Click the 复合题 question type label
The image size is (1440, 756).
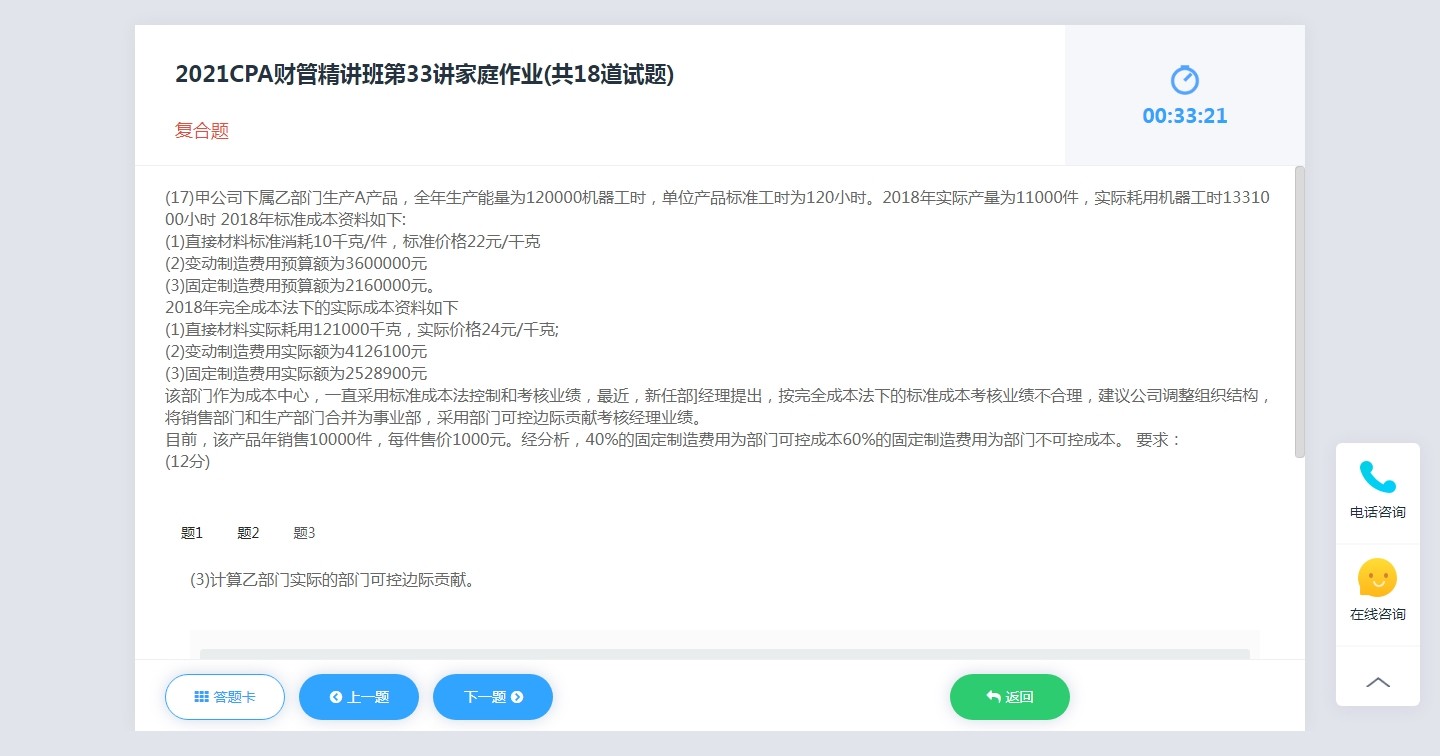(202, 131)
